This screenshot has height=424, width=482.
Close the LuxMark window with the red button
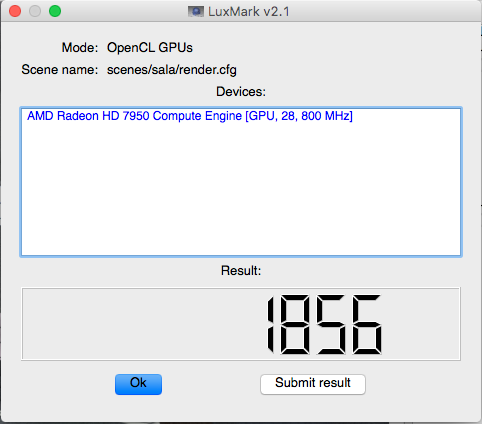pyautogui.click(x=15, y=11)
